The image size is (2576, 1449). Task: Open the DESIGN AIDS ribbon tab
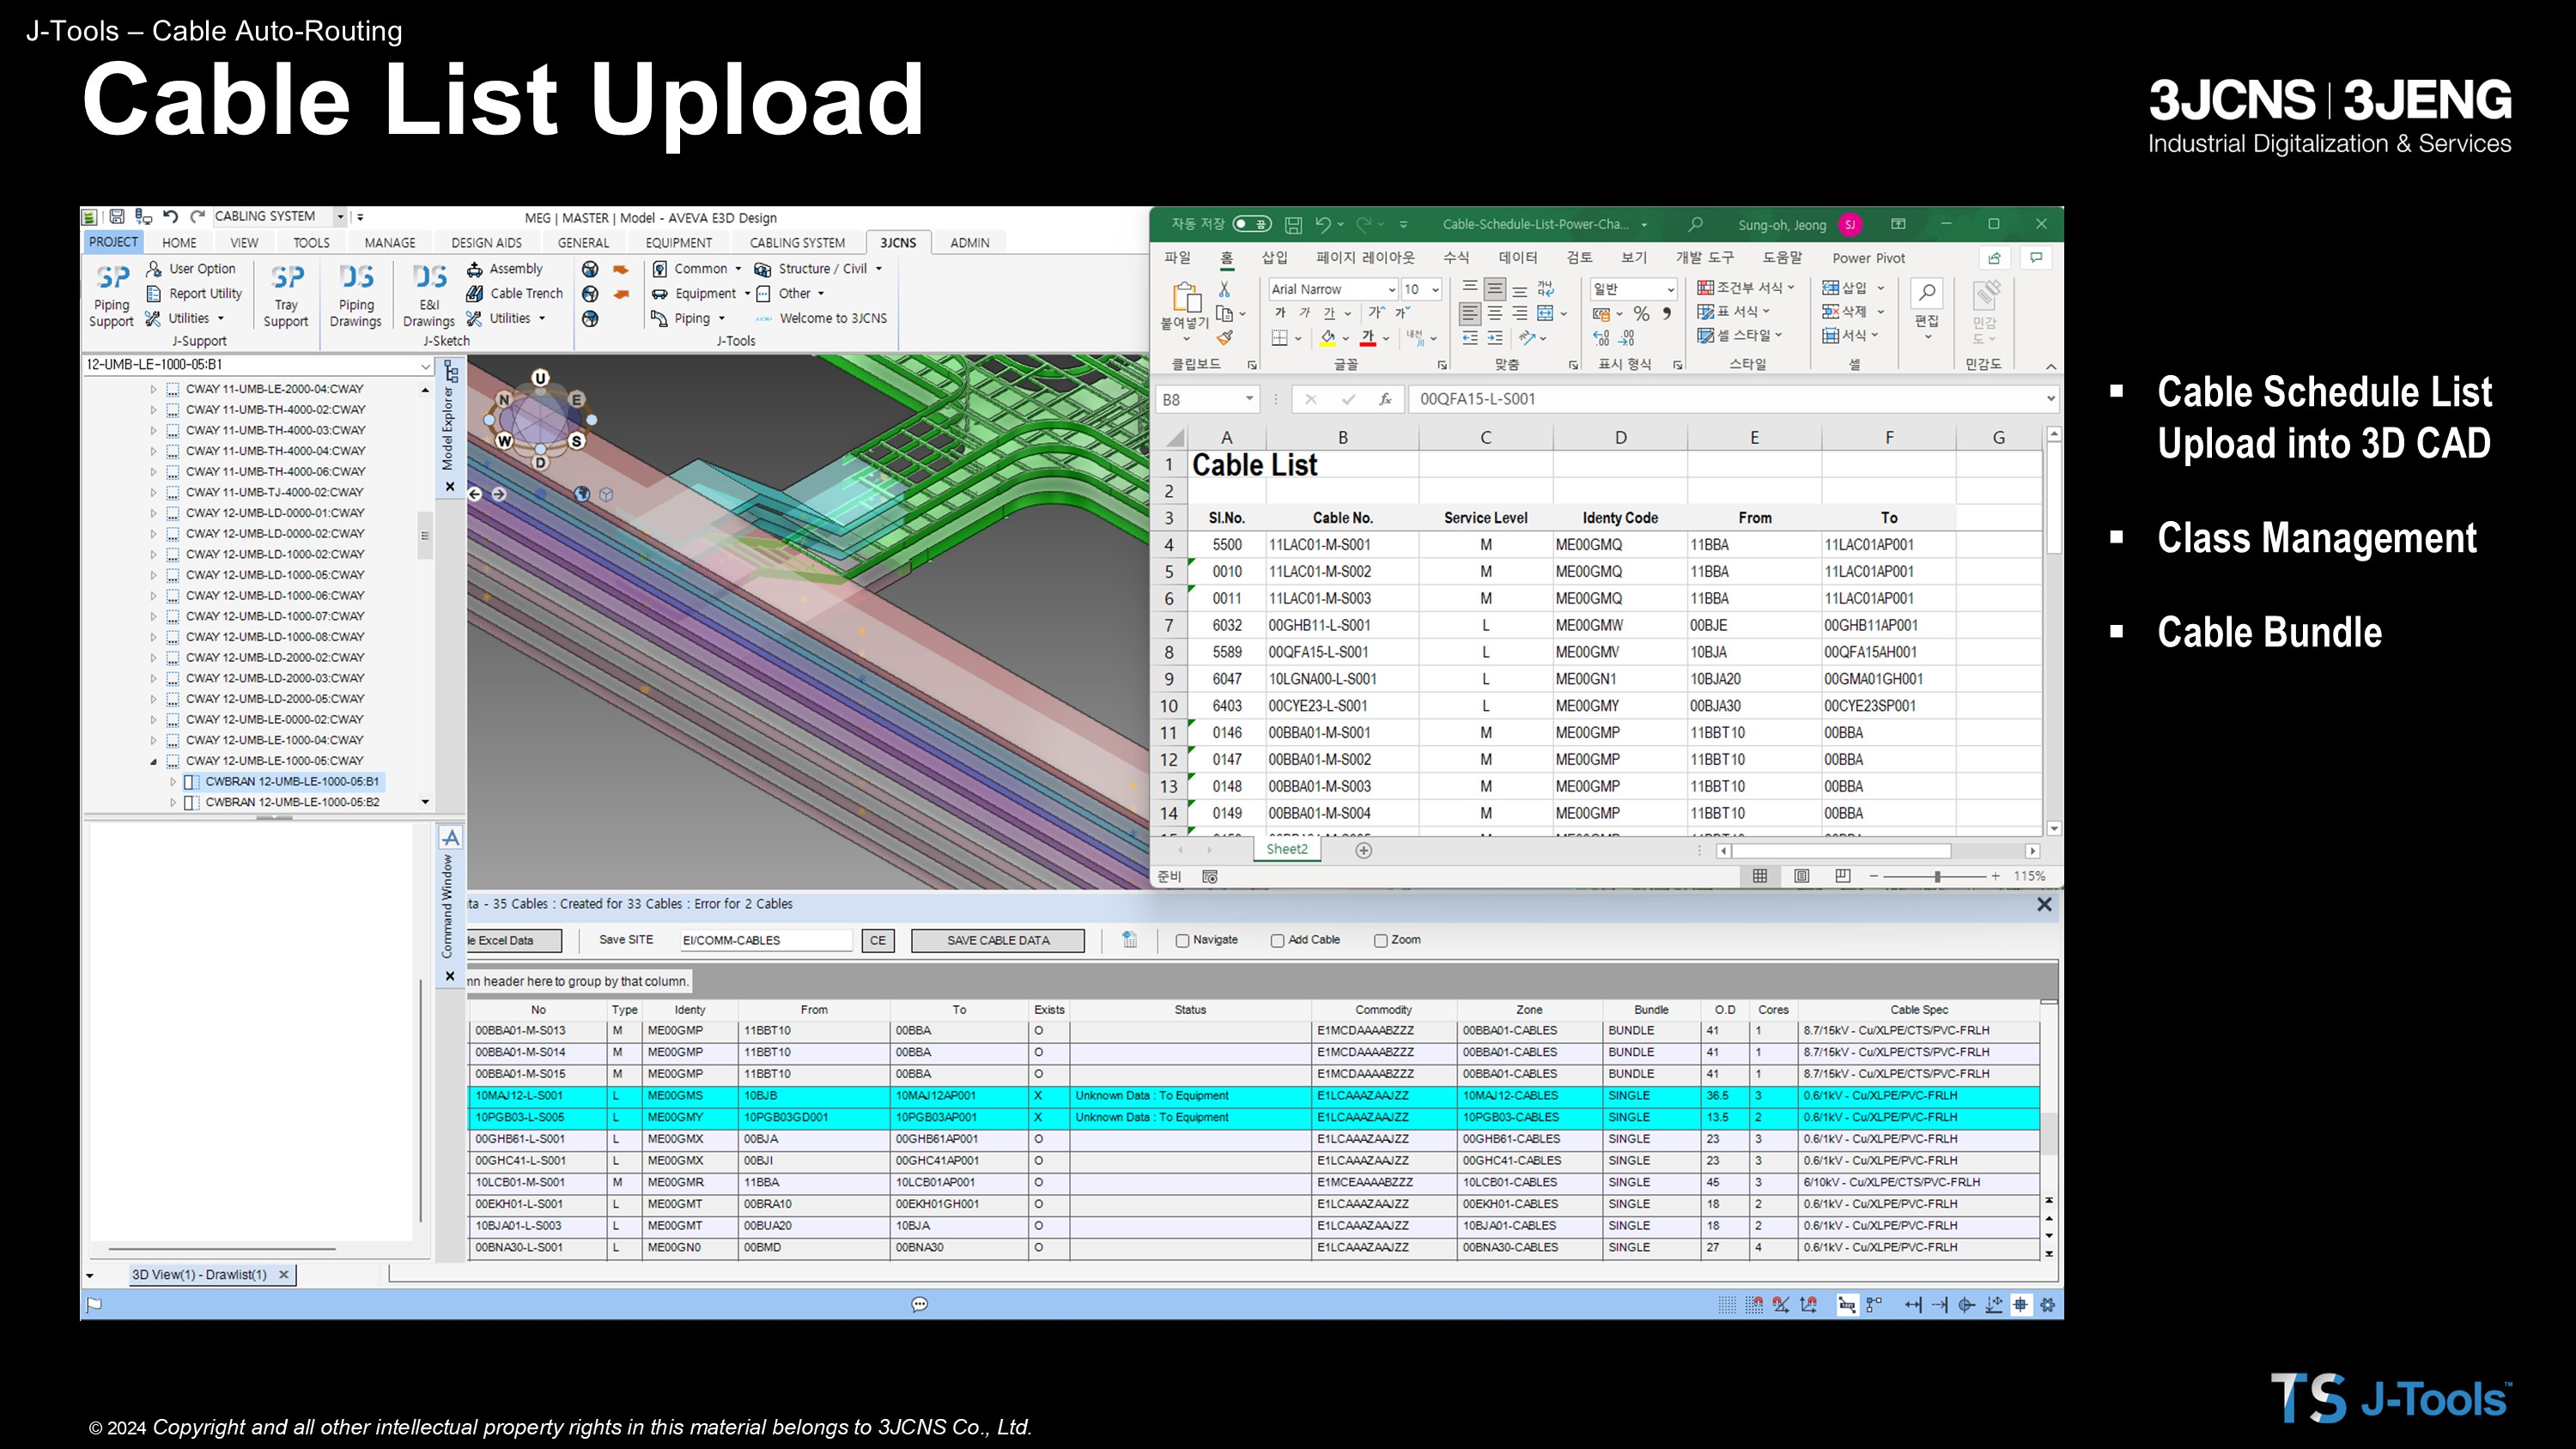click(x=486, y=243)
